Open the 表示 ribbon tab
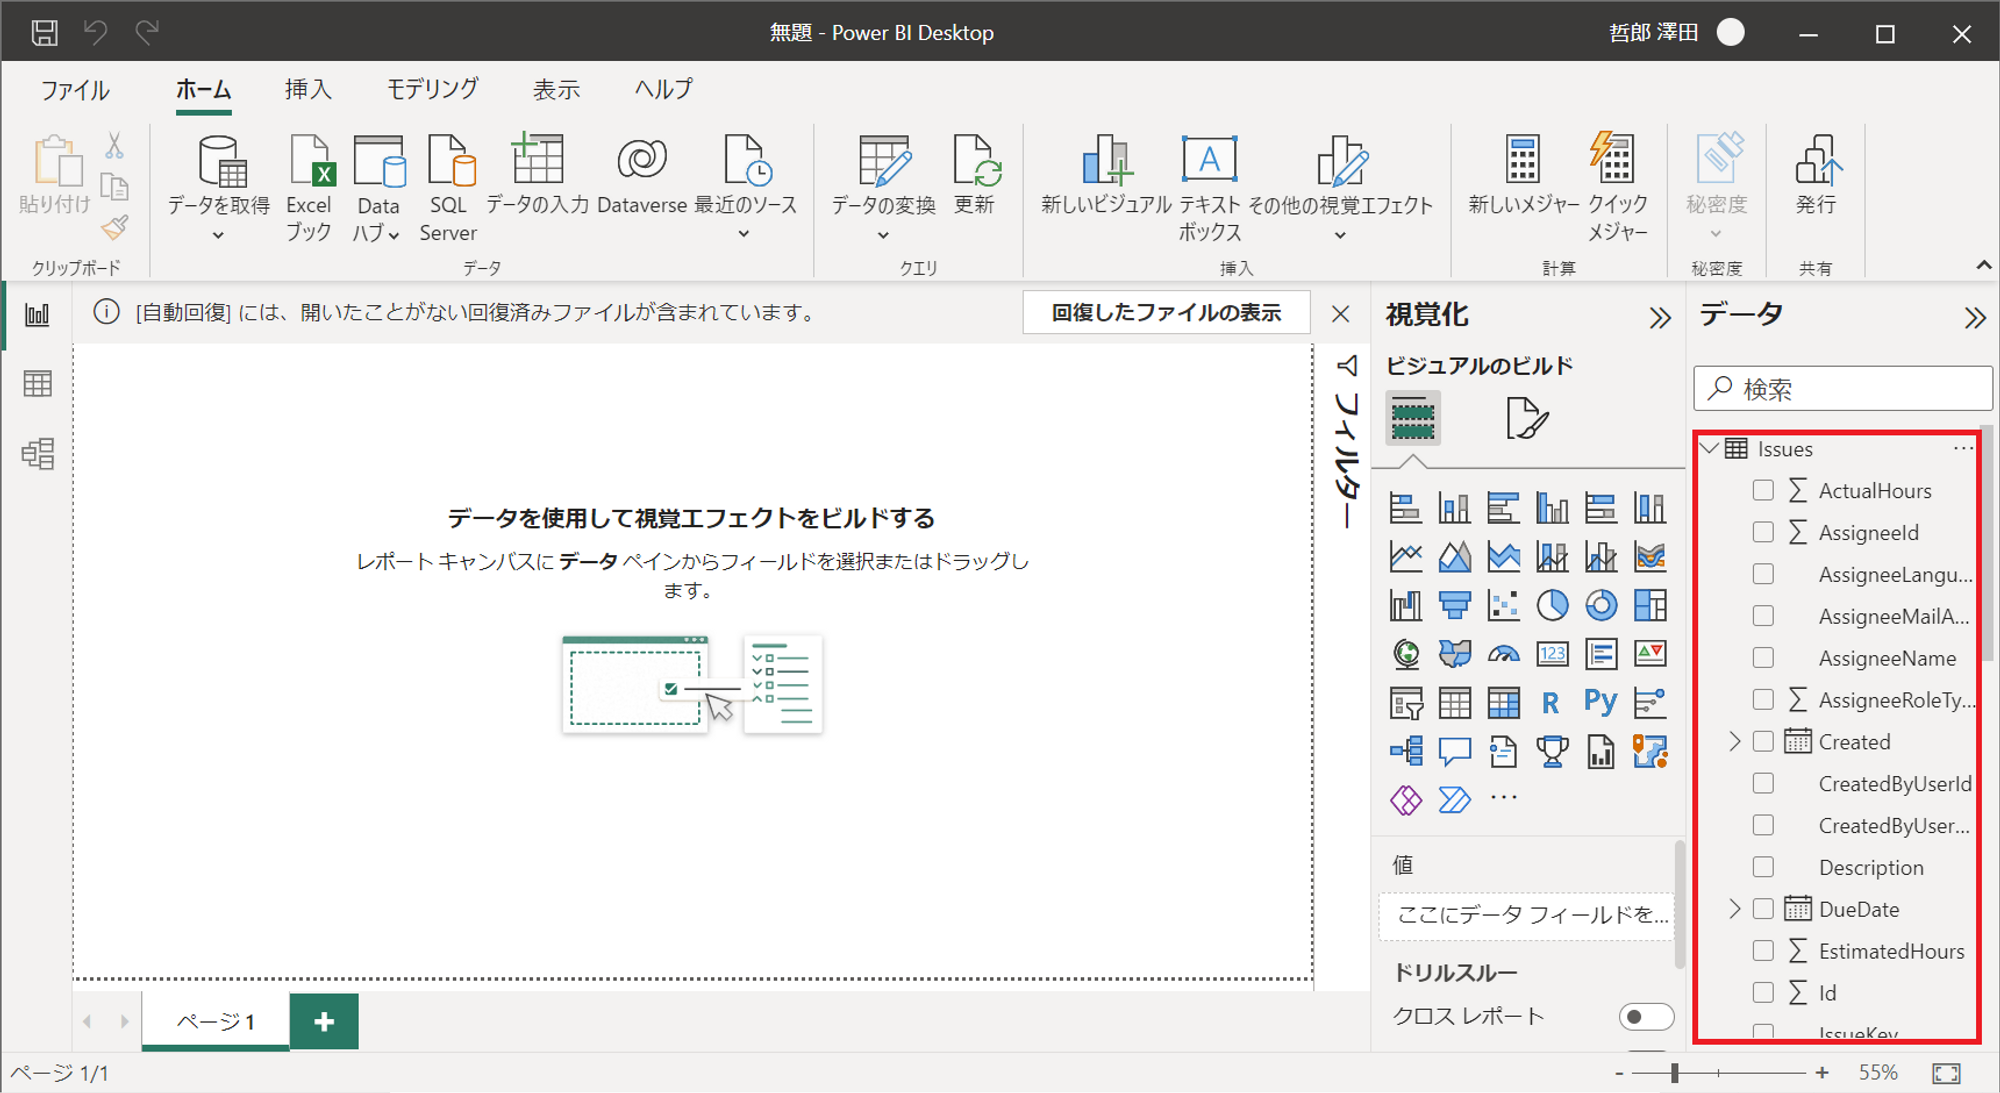2000x1093 pixels. (x=556, y=90)
